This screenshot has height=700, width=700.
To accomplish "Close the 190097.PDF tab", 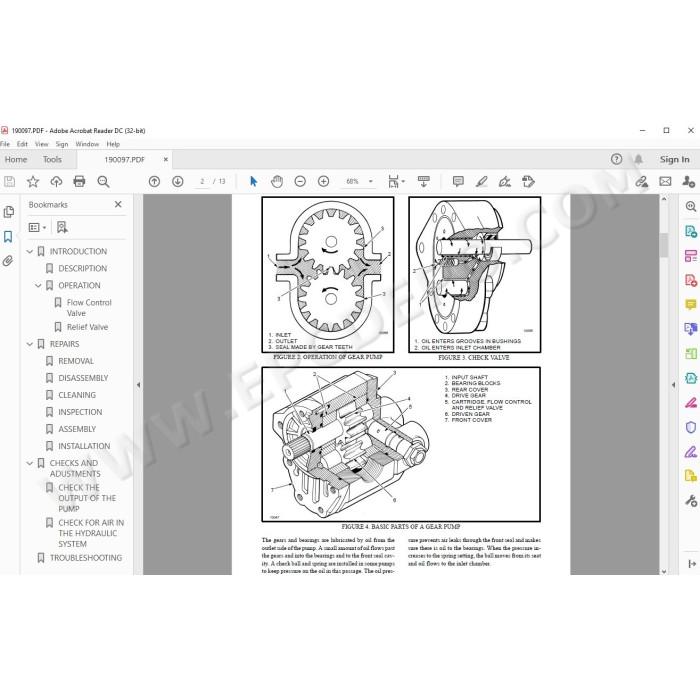I will pyautogui.click(x=166, y=159).
